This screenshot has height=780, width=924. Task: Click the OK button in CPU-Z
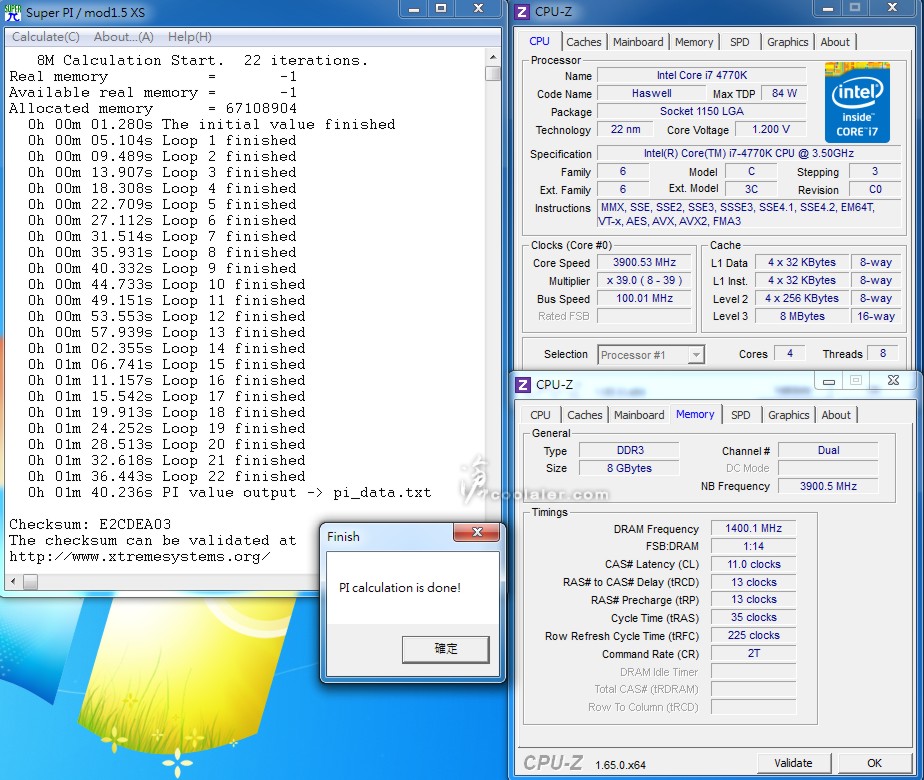click(874, 763)
